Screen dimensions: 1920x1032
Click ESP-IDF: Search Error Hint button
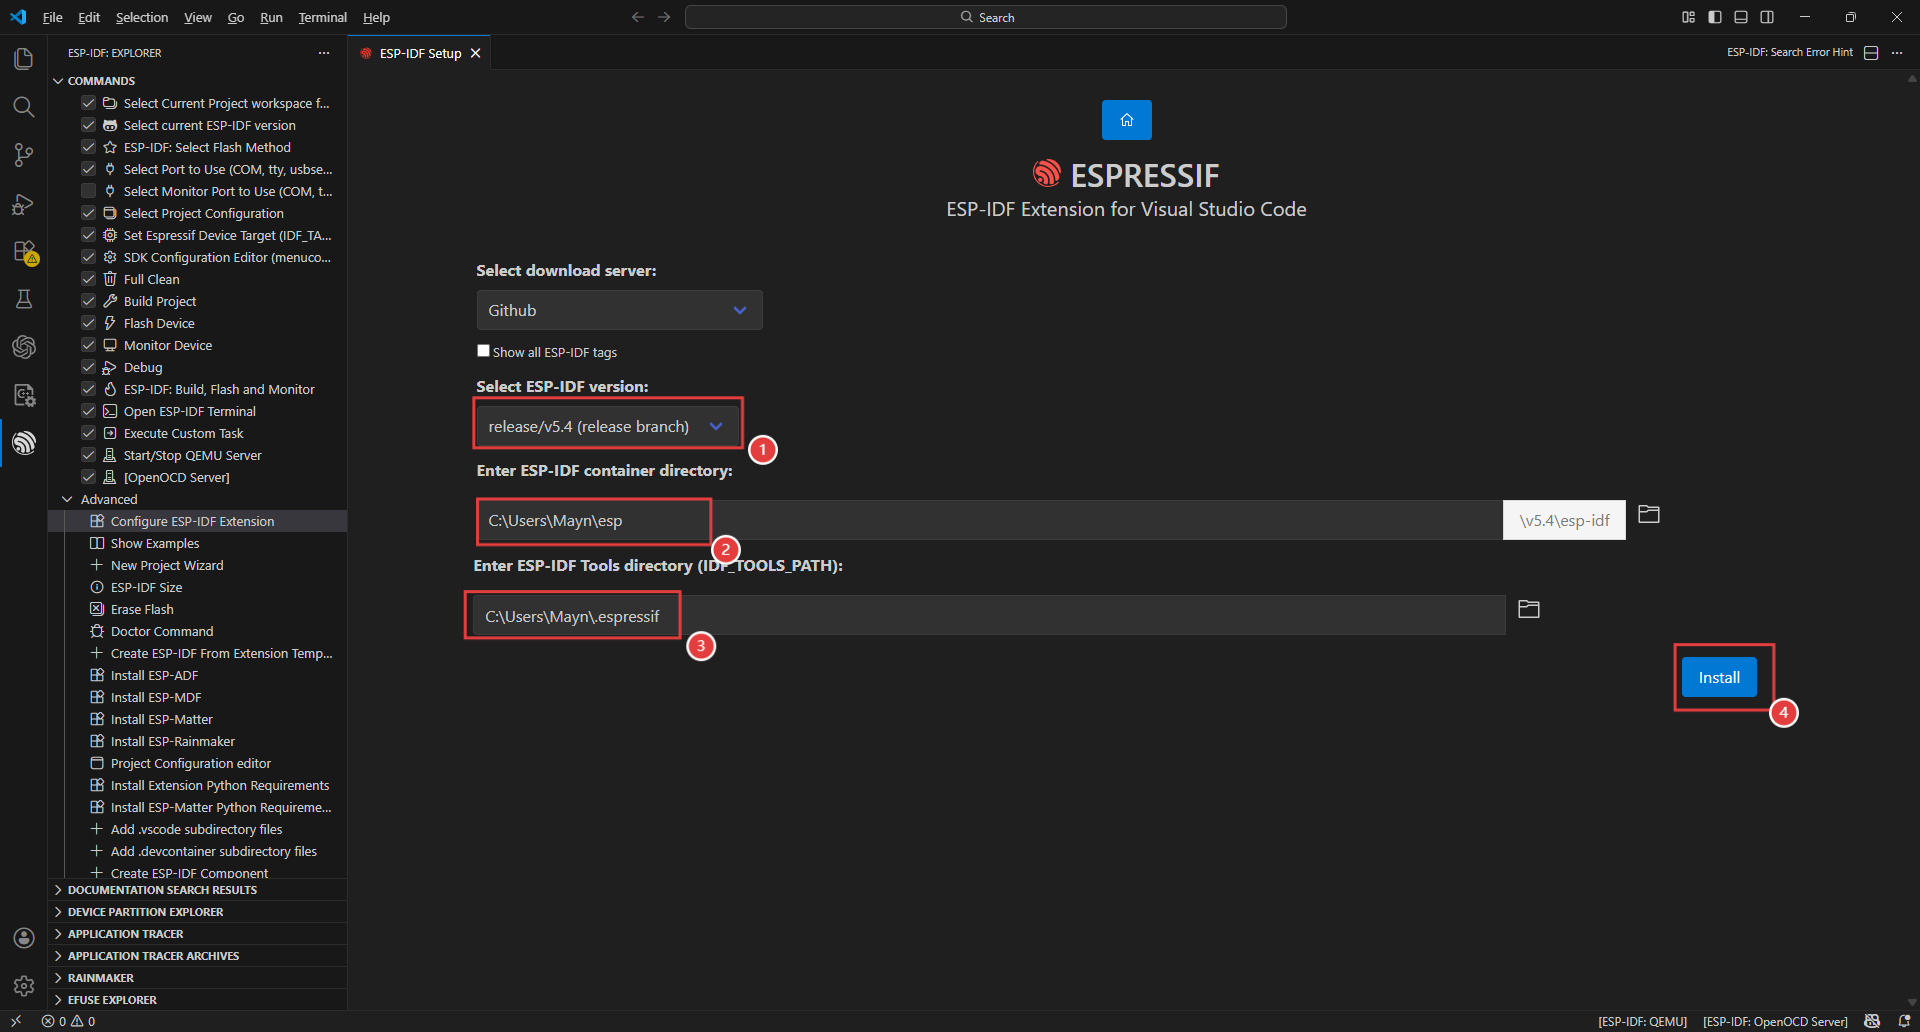(1789, 53)
